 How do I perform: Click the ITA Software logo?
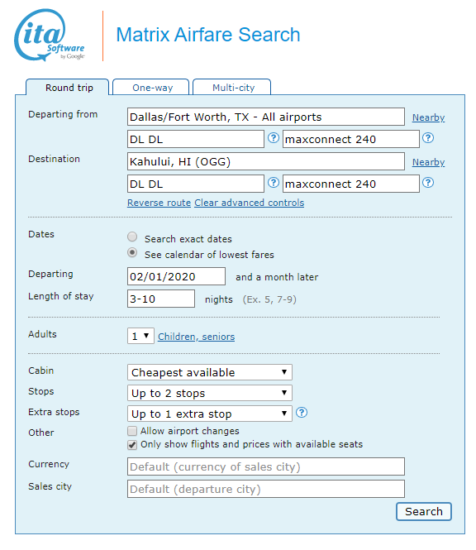(x=49, y=35)
